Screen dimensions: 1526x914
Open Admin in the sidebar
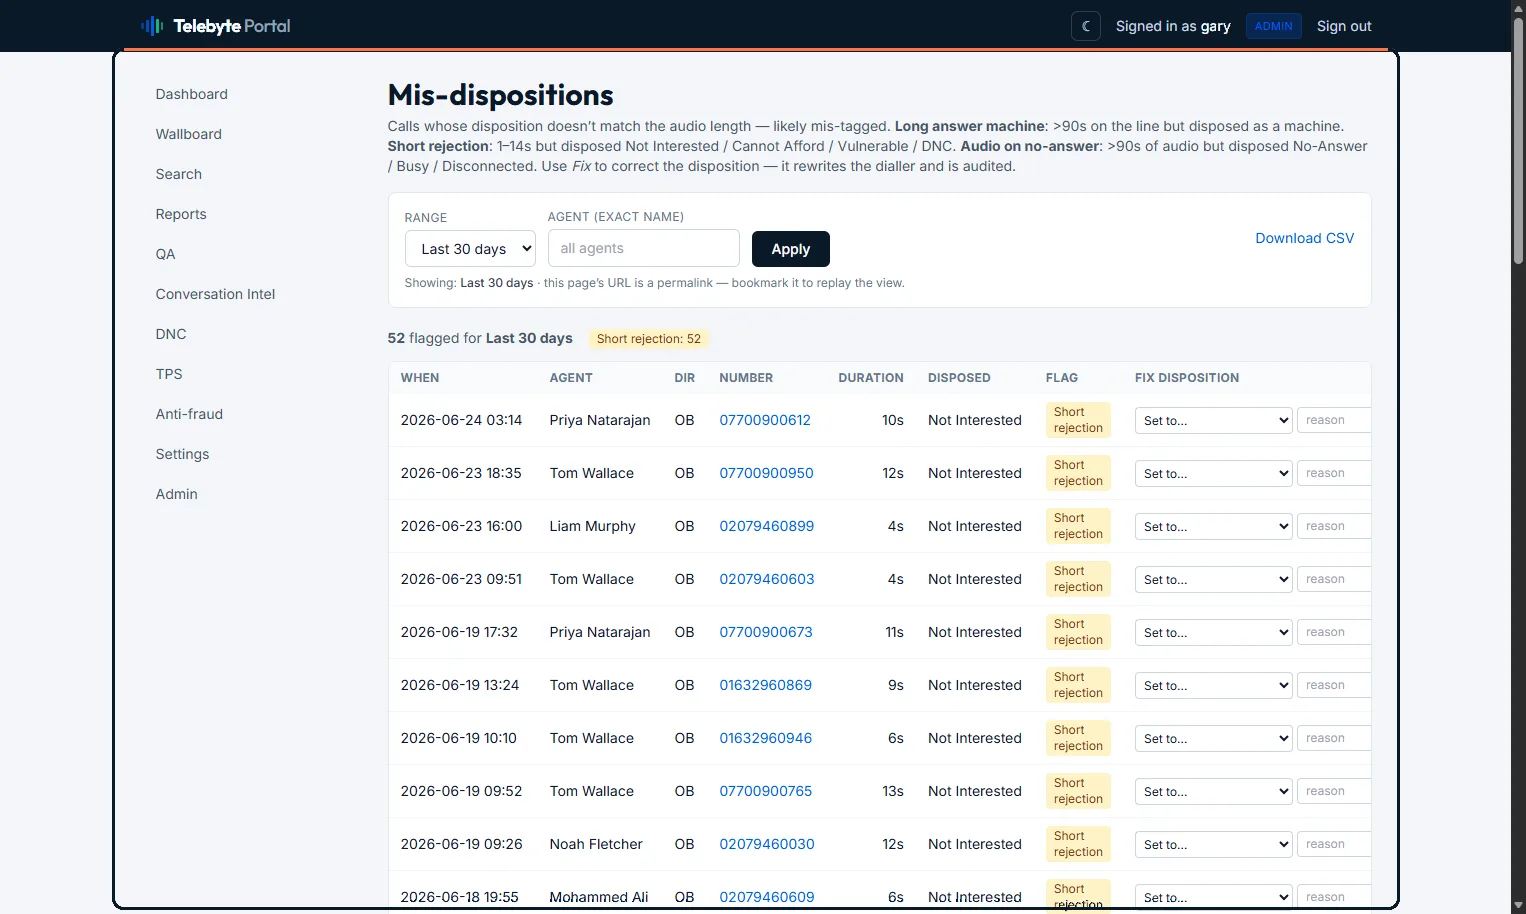(177, 494)
